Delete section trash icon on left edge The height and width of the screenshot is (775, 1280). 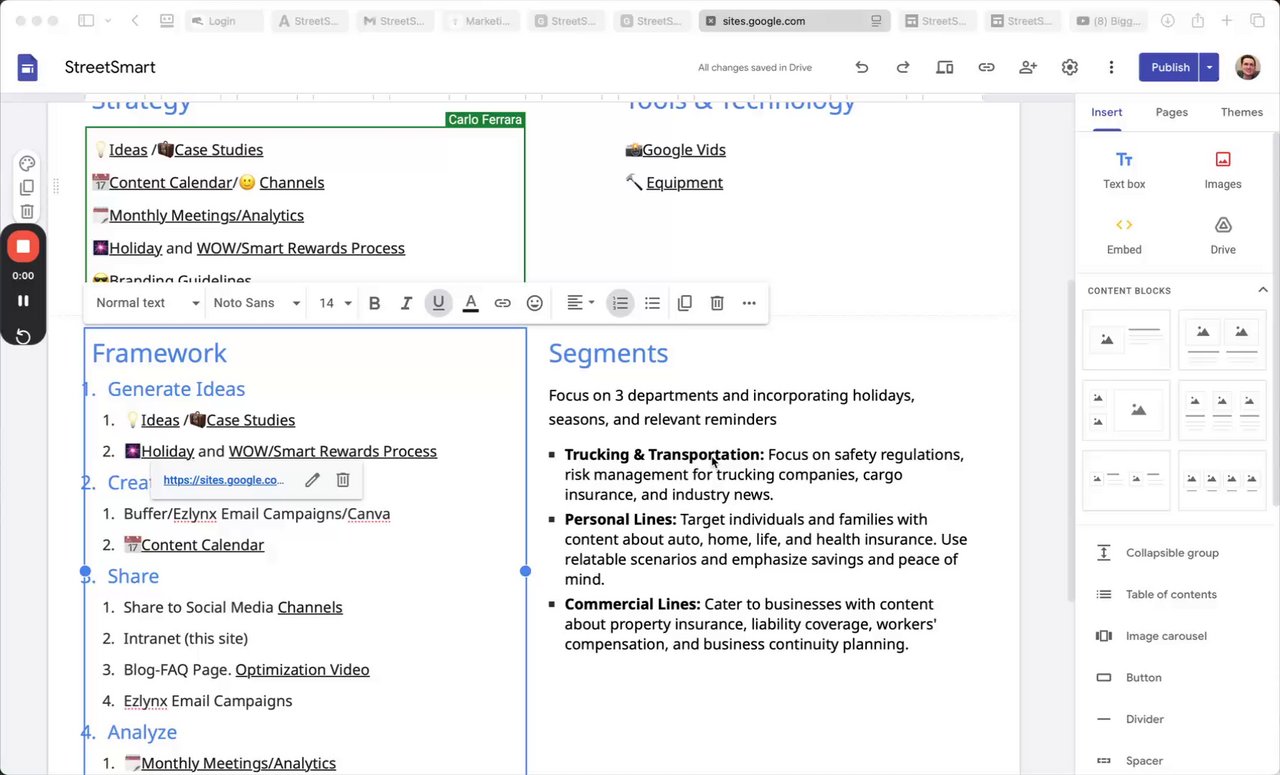(x=27, y=211)
